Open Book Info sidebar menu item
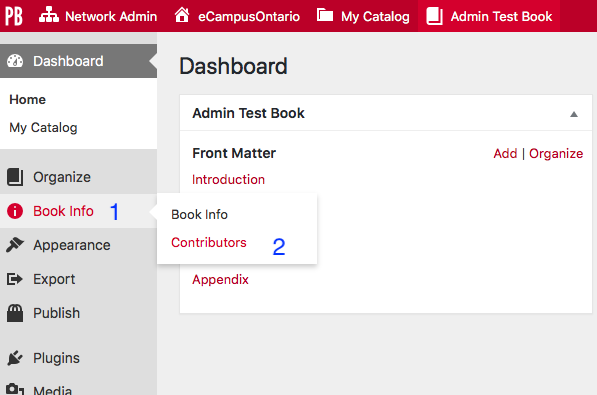 tap(78, 211)
